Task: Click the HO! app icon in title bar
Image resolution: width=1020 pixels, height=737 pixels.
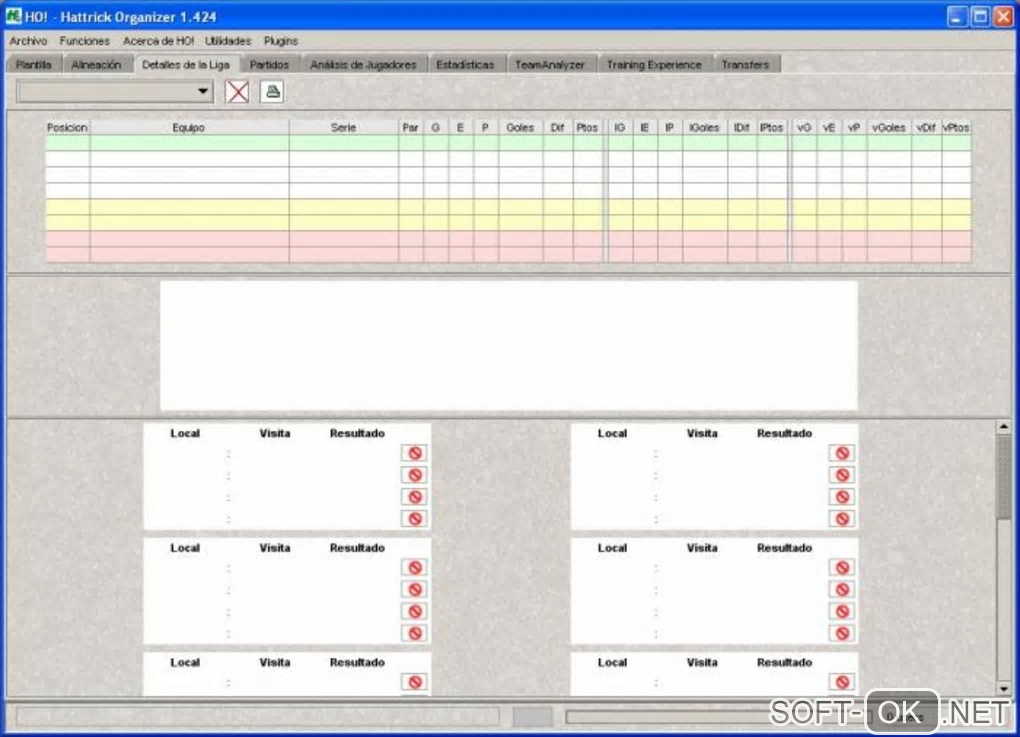Action: click(13, 16)
